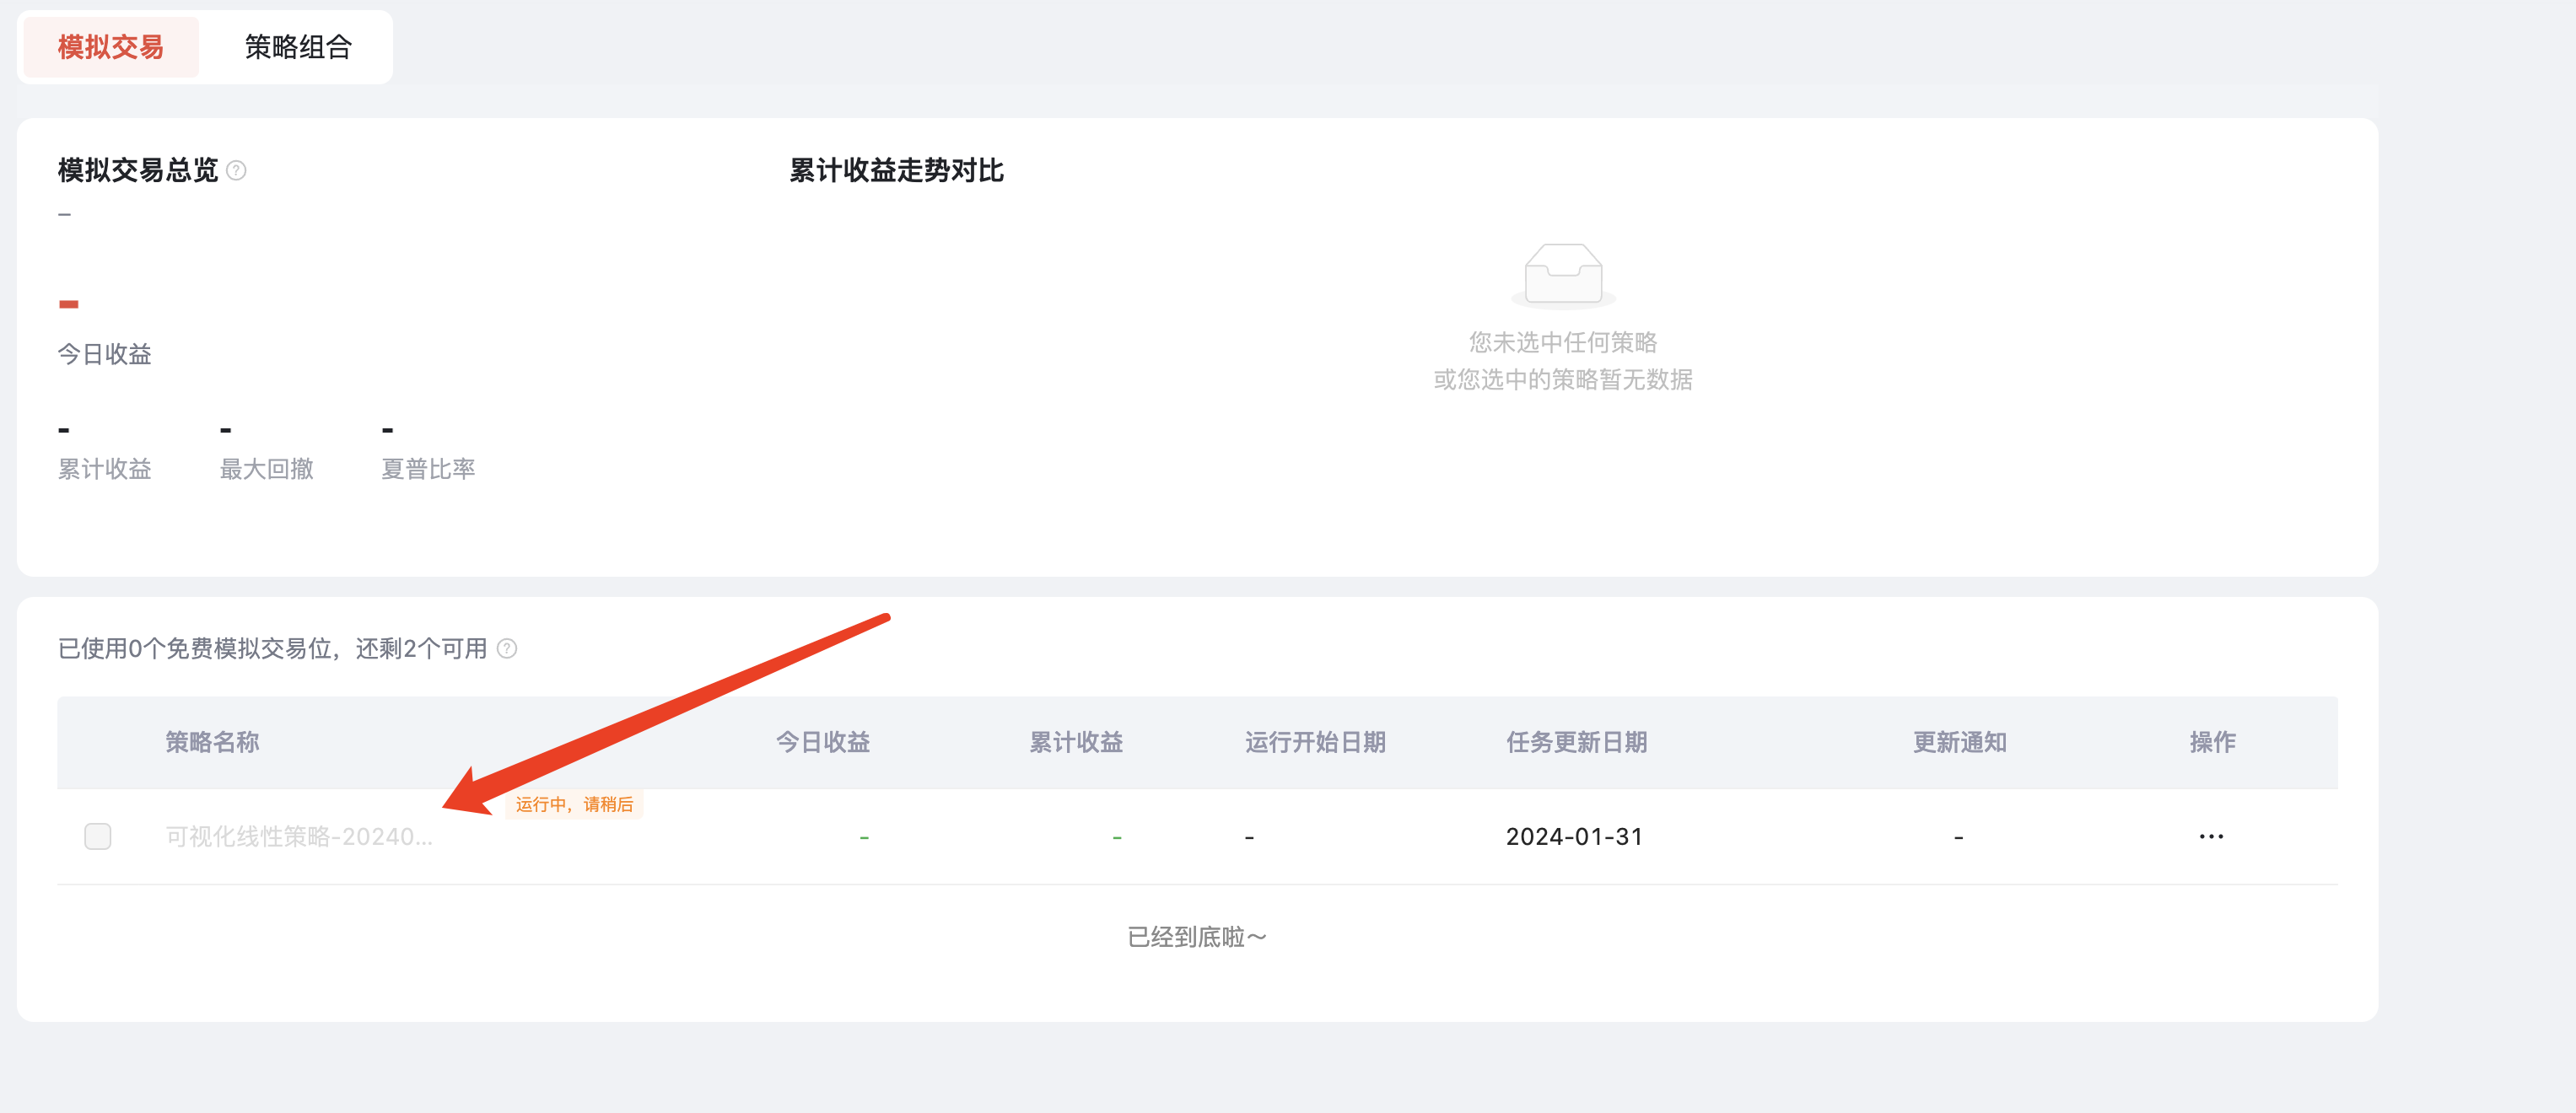Screen dimensions: 2576x1113
Task: Click the 累计收益走势对比 chart title
Action: tap(896, 171)
